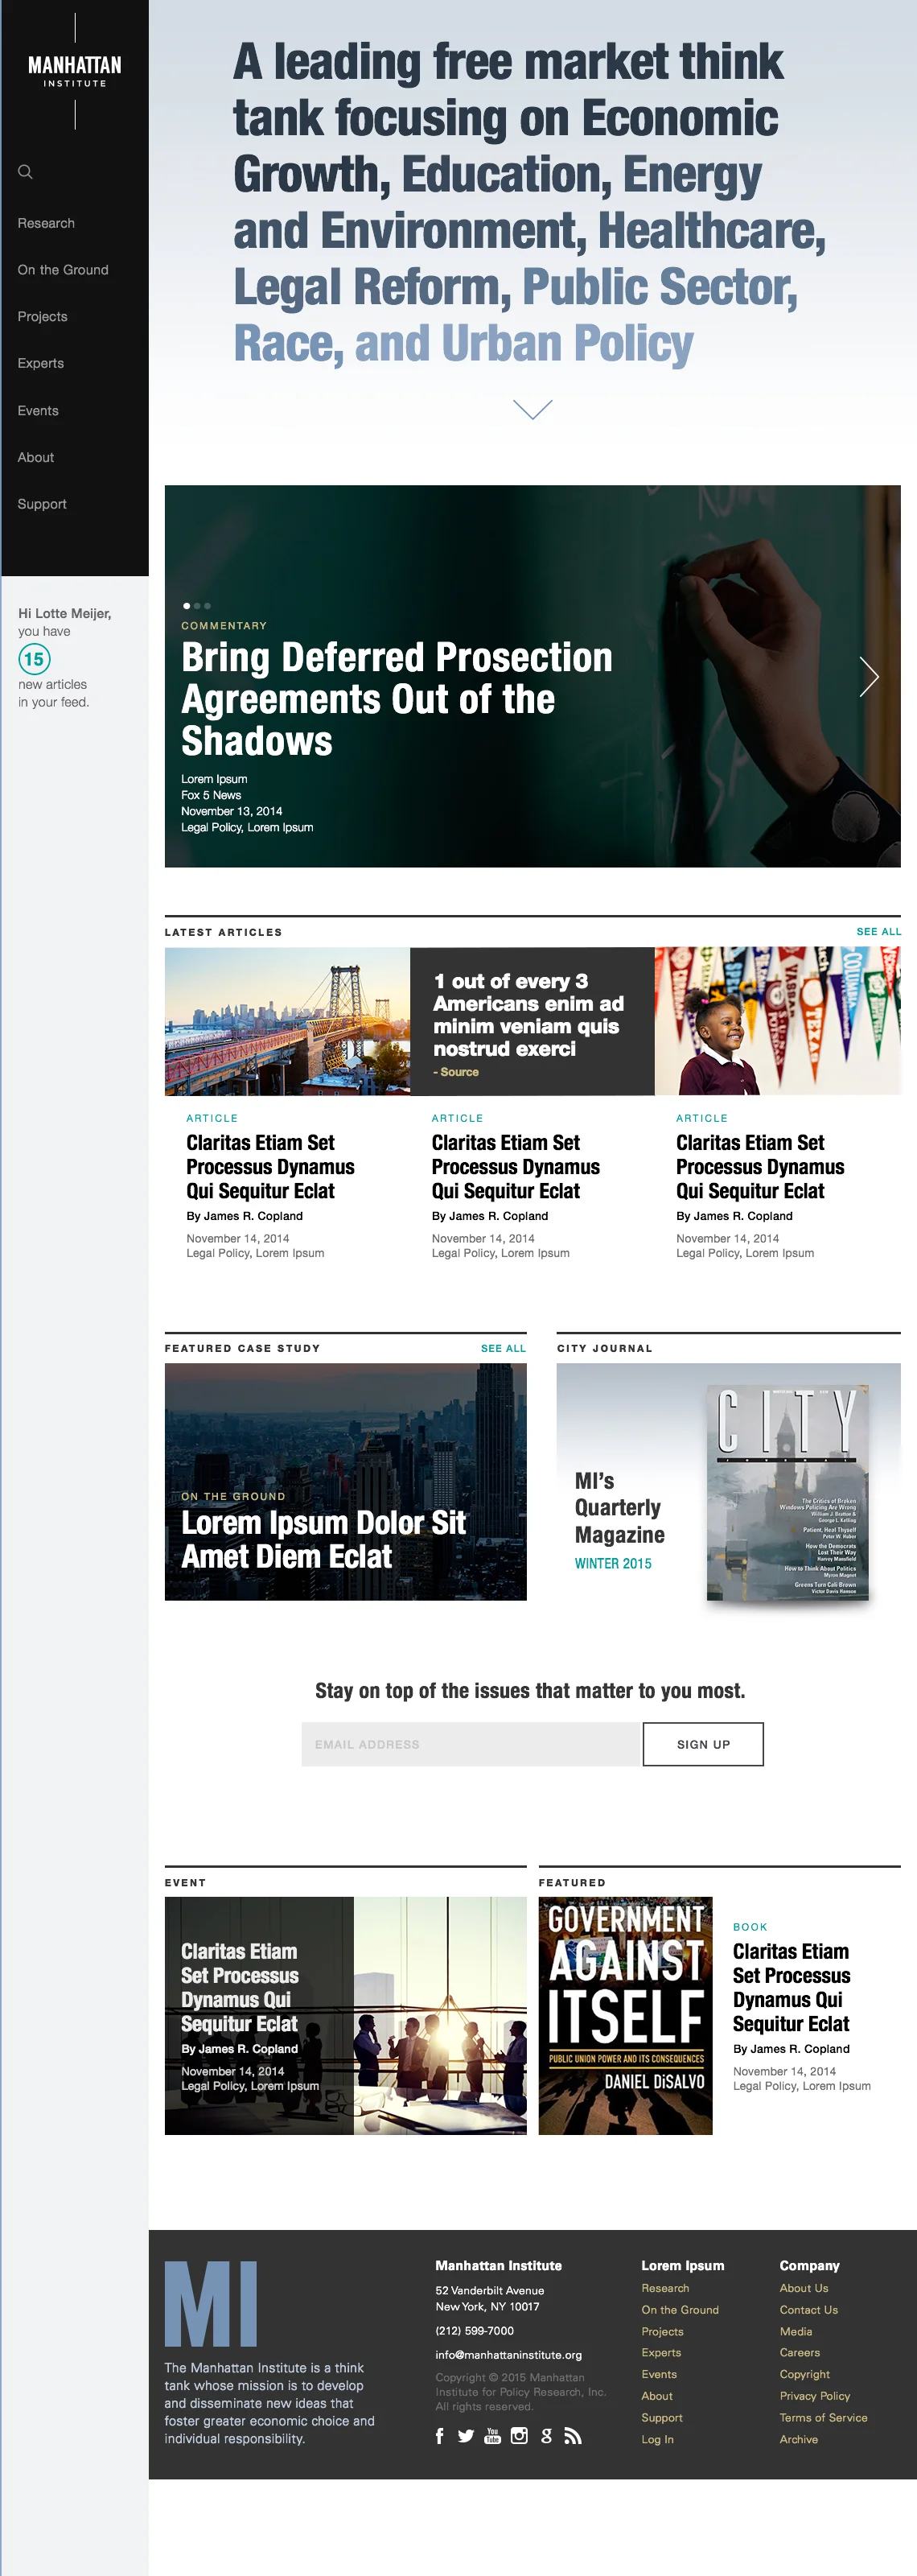Image resolution: width=917 pixels, height=2576 pixels.
Task: Open the Williamsburg Bridge article thumbnail
Action: tap(287, 1021)
